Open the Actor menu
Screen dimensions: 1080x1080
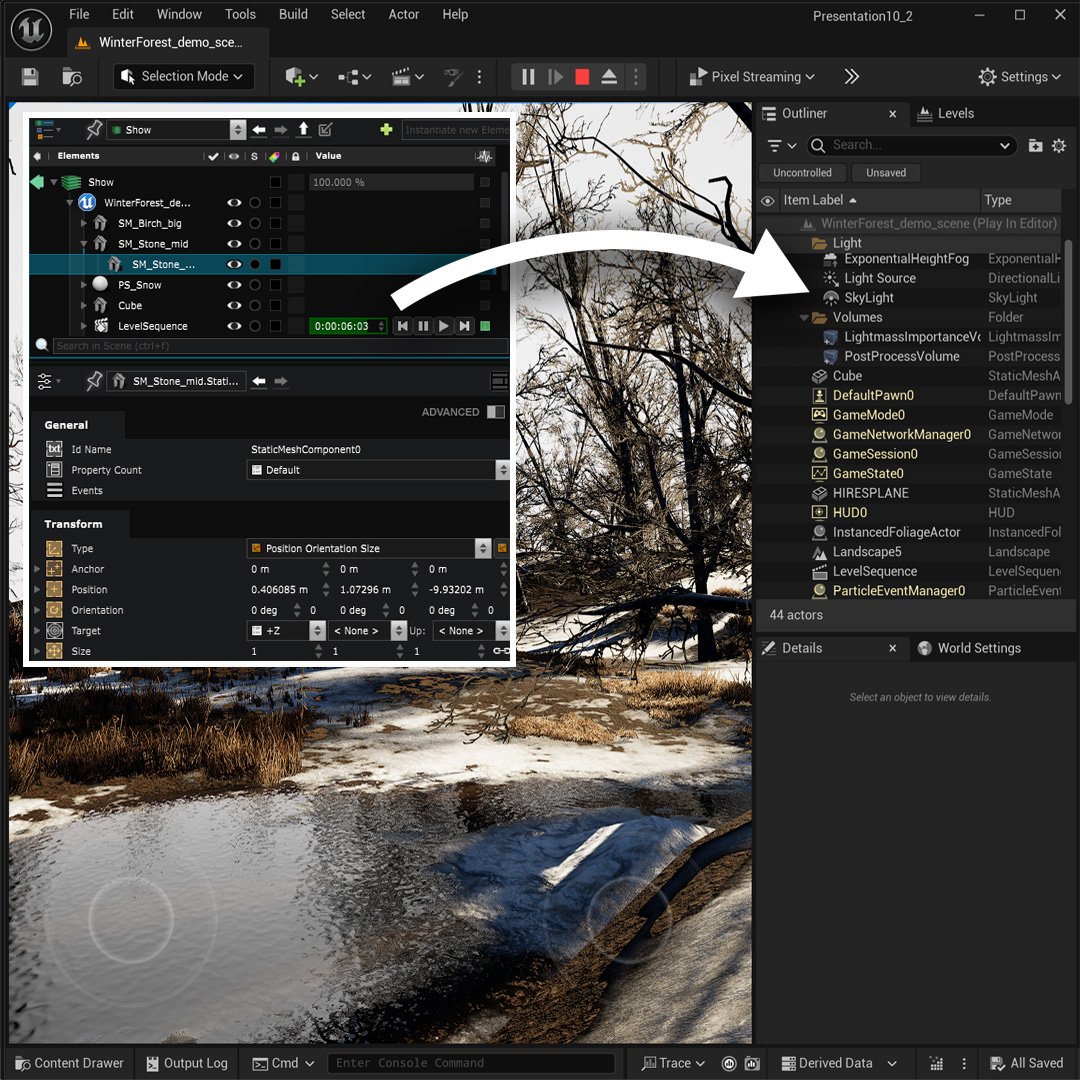click(404, 14)
